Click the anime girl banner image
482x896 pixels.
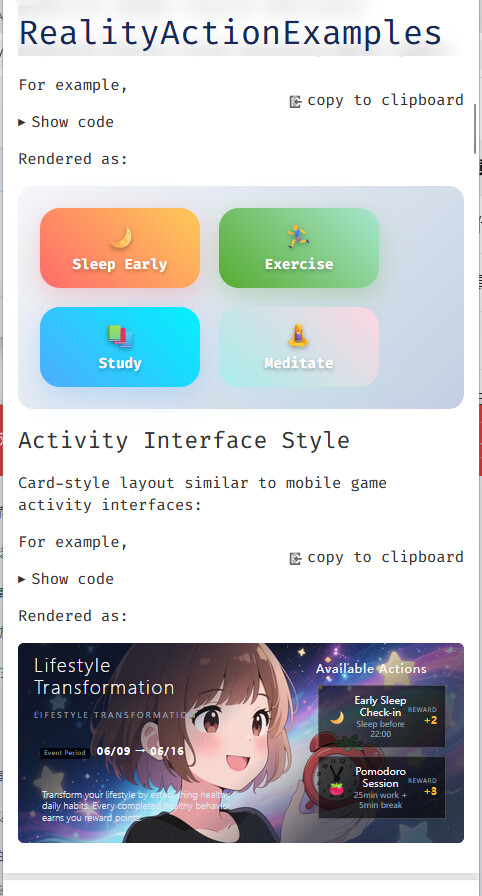pyautogui.click(x=241, y=743)
